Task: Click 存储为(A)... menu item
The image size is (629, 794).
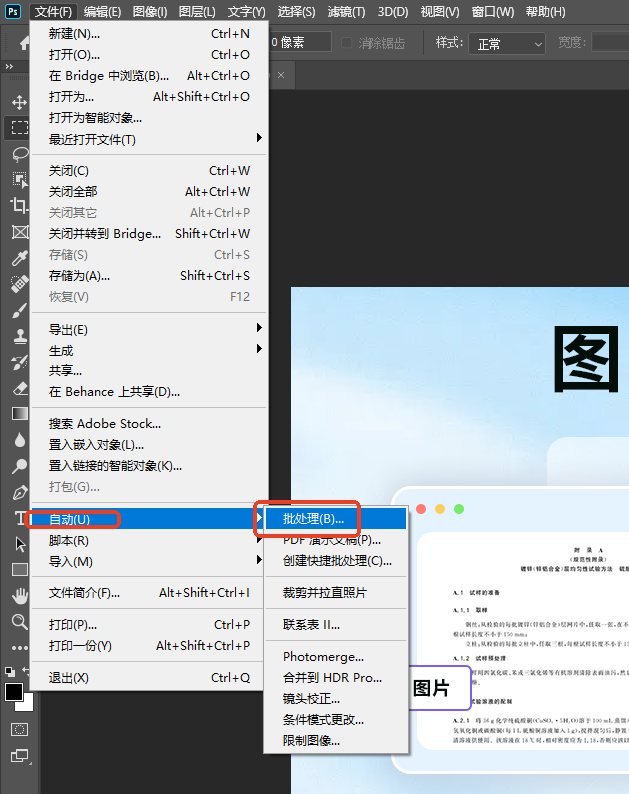Action: click(149, 275)
